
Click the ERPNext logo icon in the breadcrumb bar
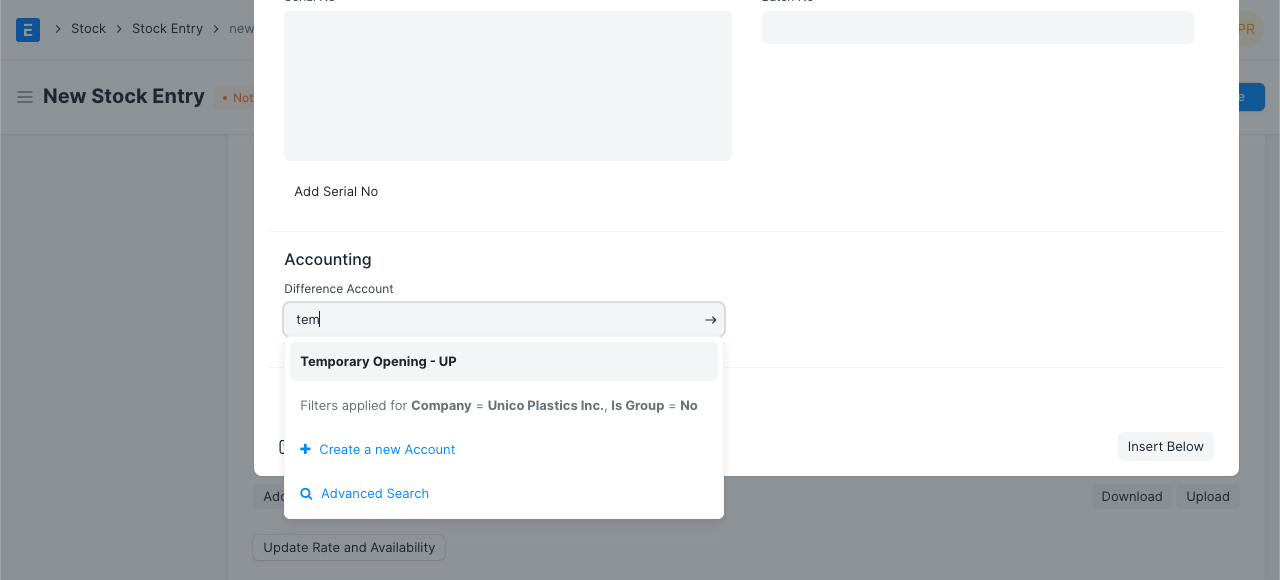(28, 29)
